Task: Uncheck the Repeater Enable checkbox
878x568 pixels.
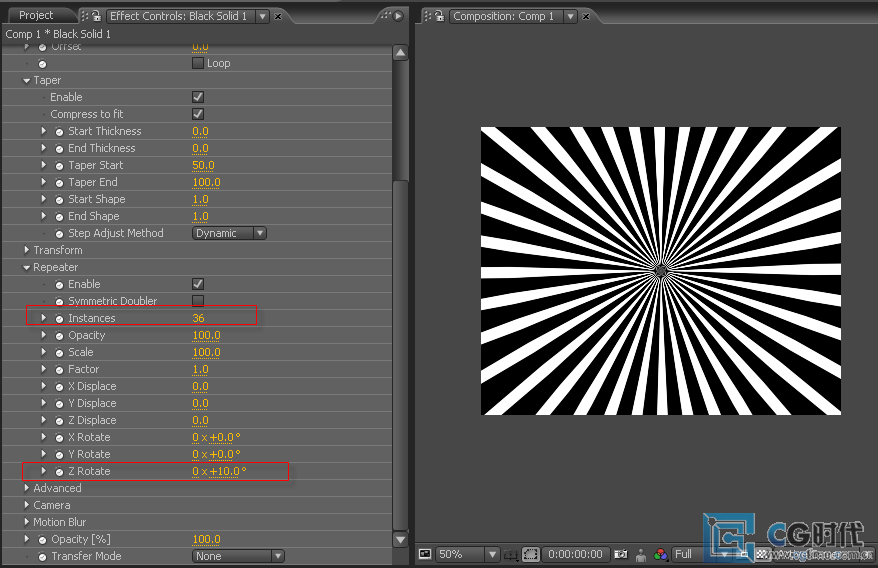Action: (198, 284)
